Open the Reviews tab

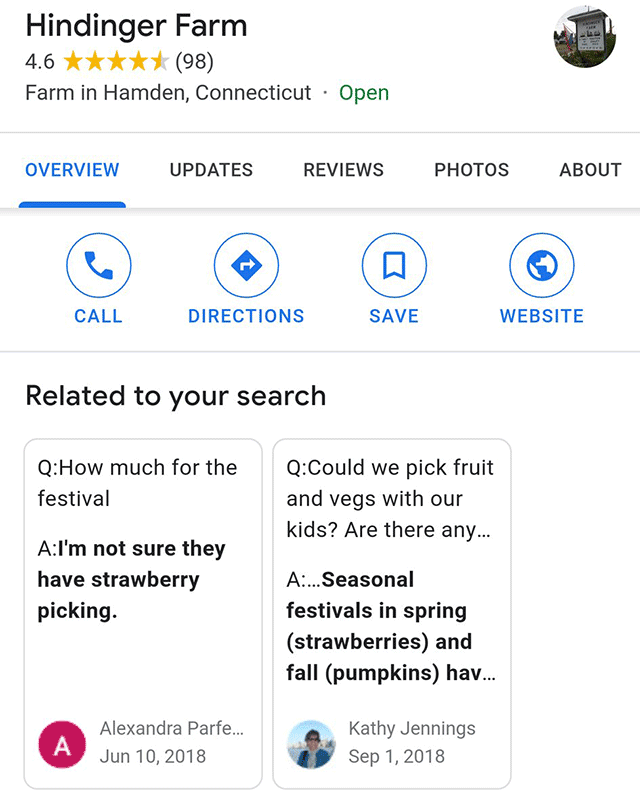[x=343, y=170]
